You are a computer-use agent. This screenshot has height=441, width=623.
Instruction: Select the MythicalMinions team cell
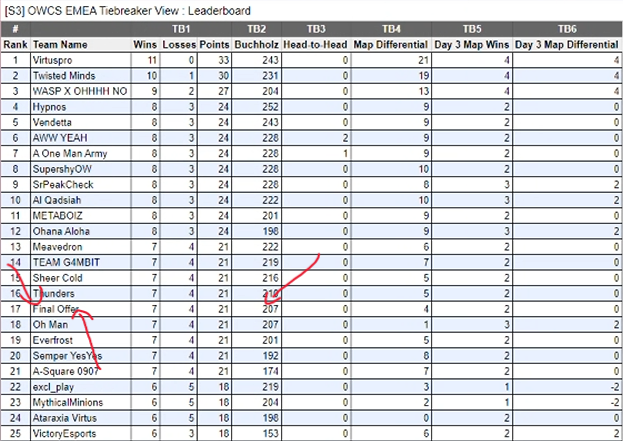pyautogui.click(x=81, y=402)
